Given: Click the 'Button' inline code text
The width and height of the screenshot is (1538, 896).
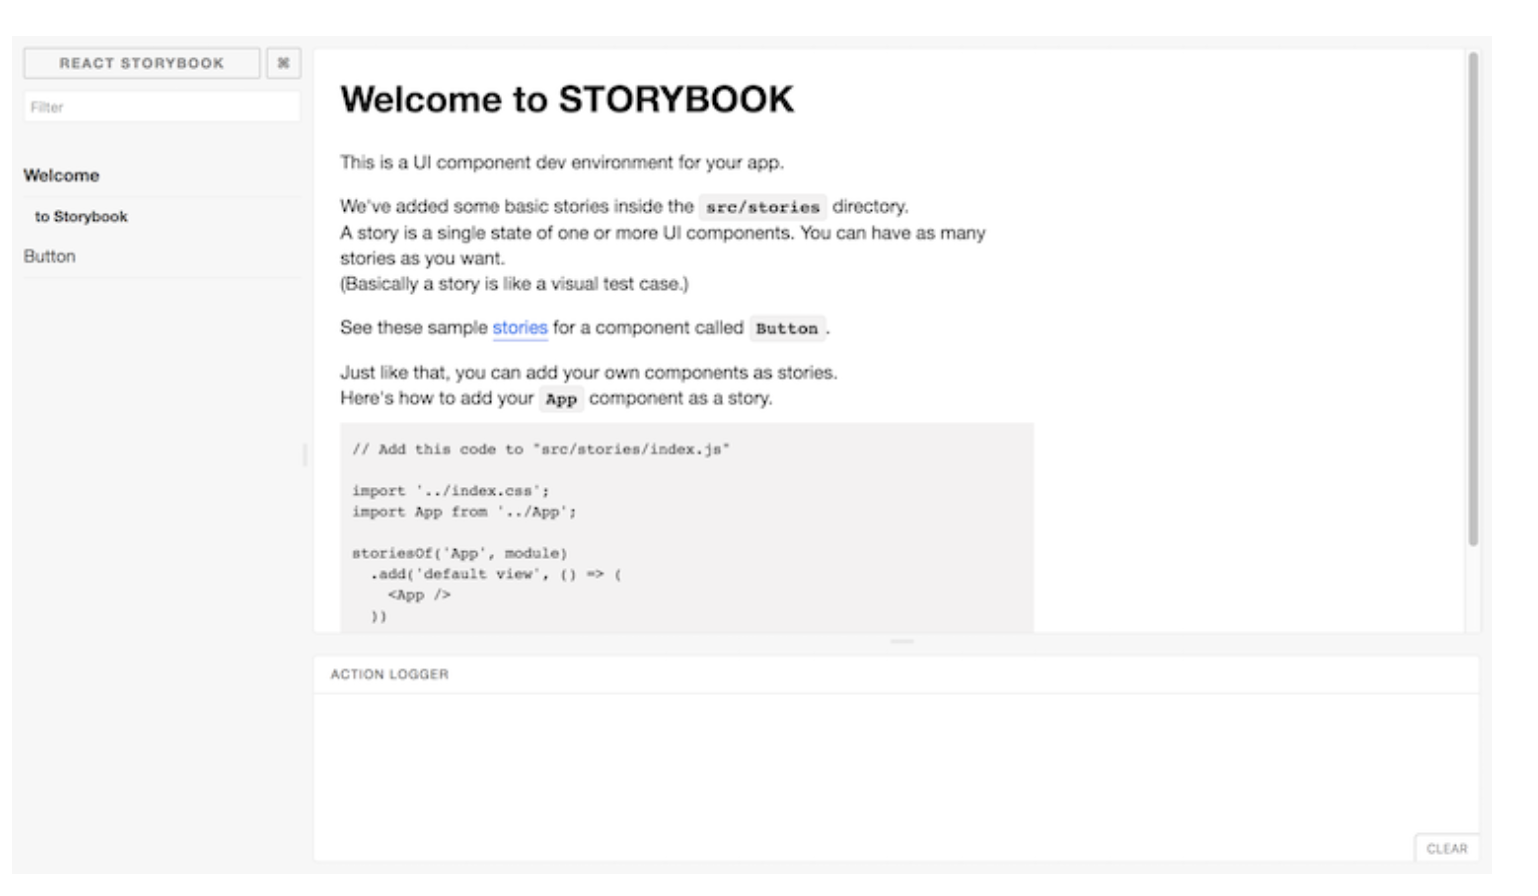Looking at the screenshot, I should click(x=787, y=328).
